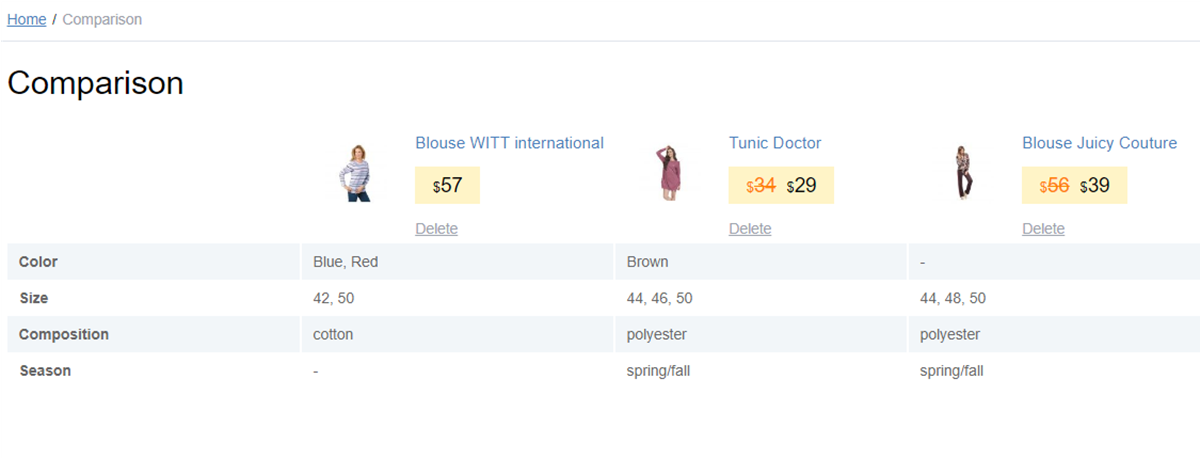Delete Tunic Doctor from comparison
The image size is (1200, 458).
[750, 229]
